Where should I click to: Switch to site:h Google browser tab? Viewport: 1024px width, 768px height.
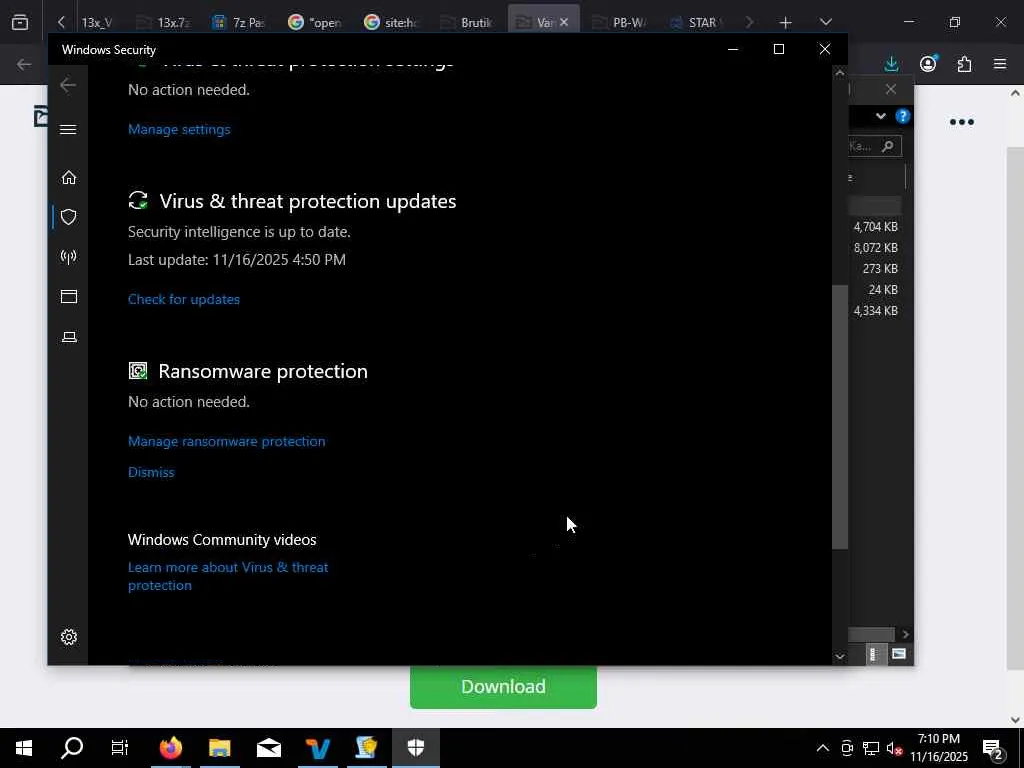coord(391,22)
